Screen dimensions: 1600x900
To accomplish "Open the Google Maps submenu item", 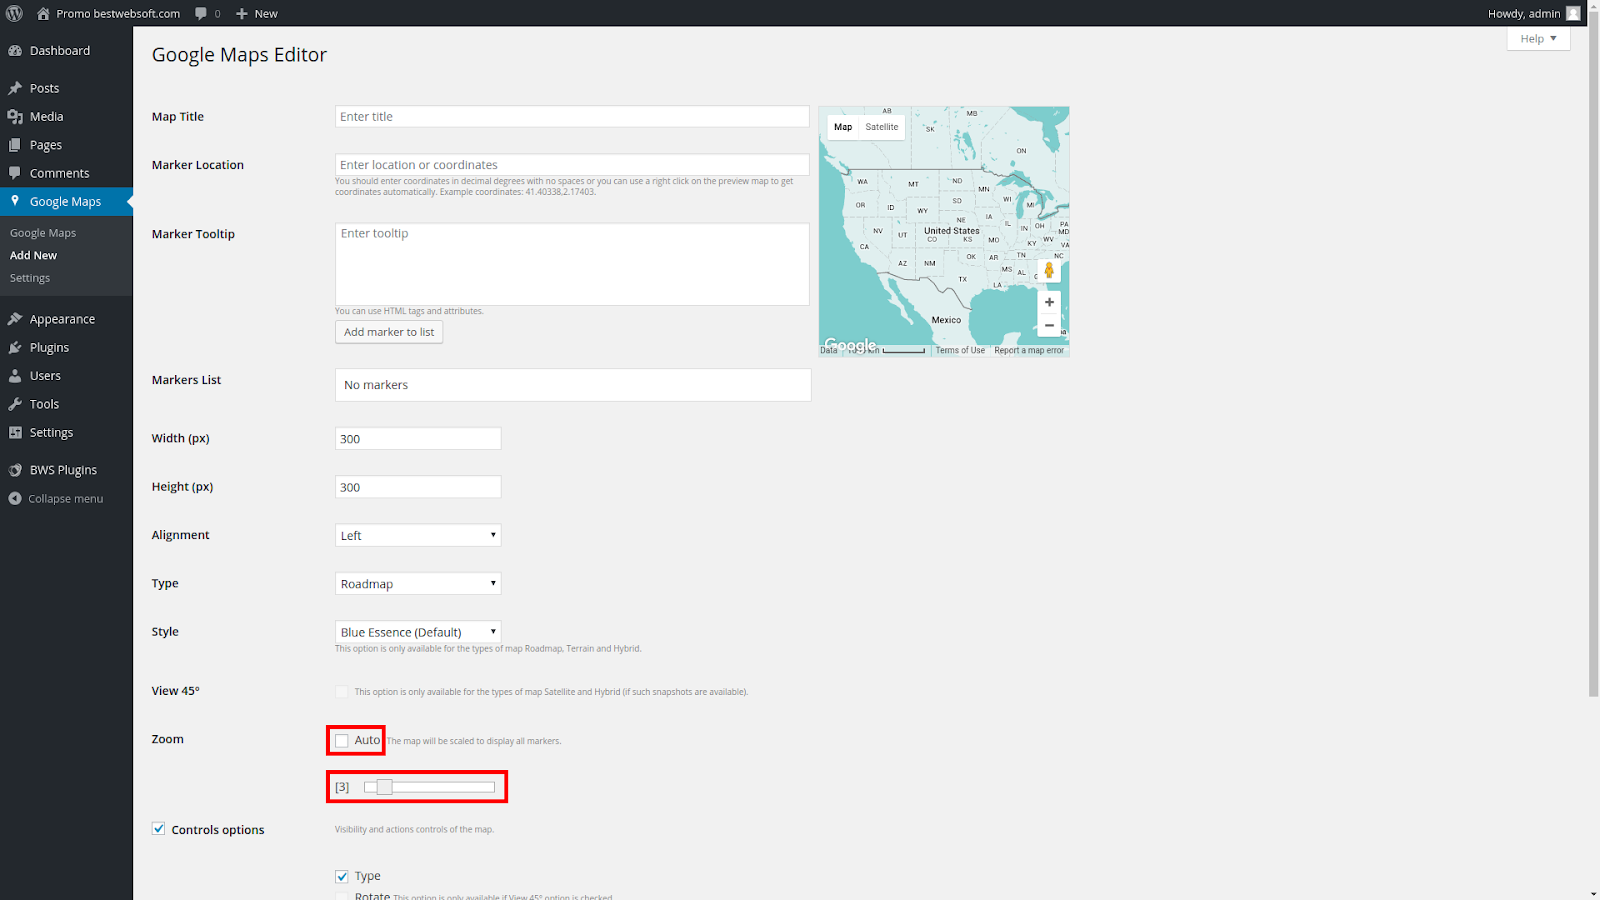I will tap(43, 233).
